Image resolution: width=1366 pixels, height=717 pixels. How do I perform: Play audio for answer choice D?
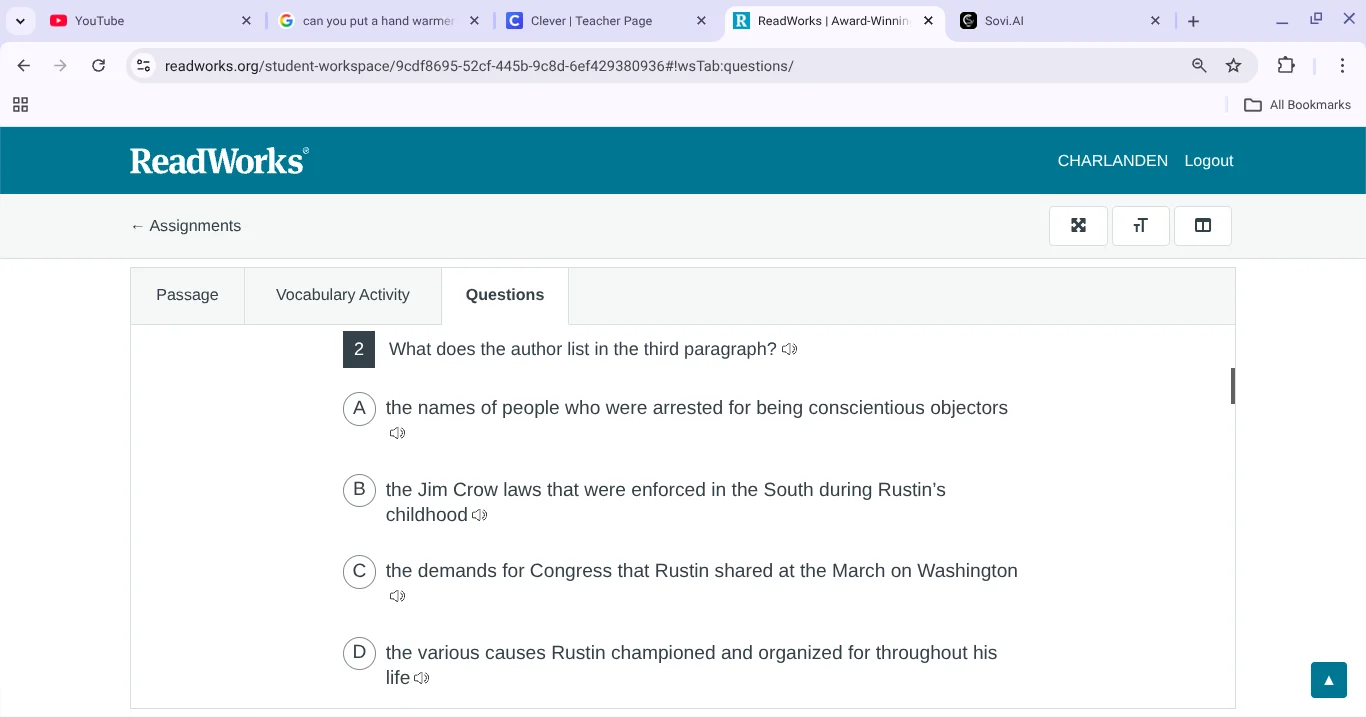tap(421, 678)
